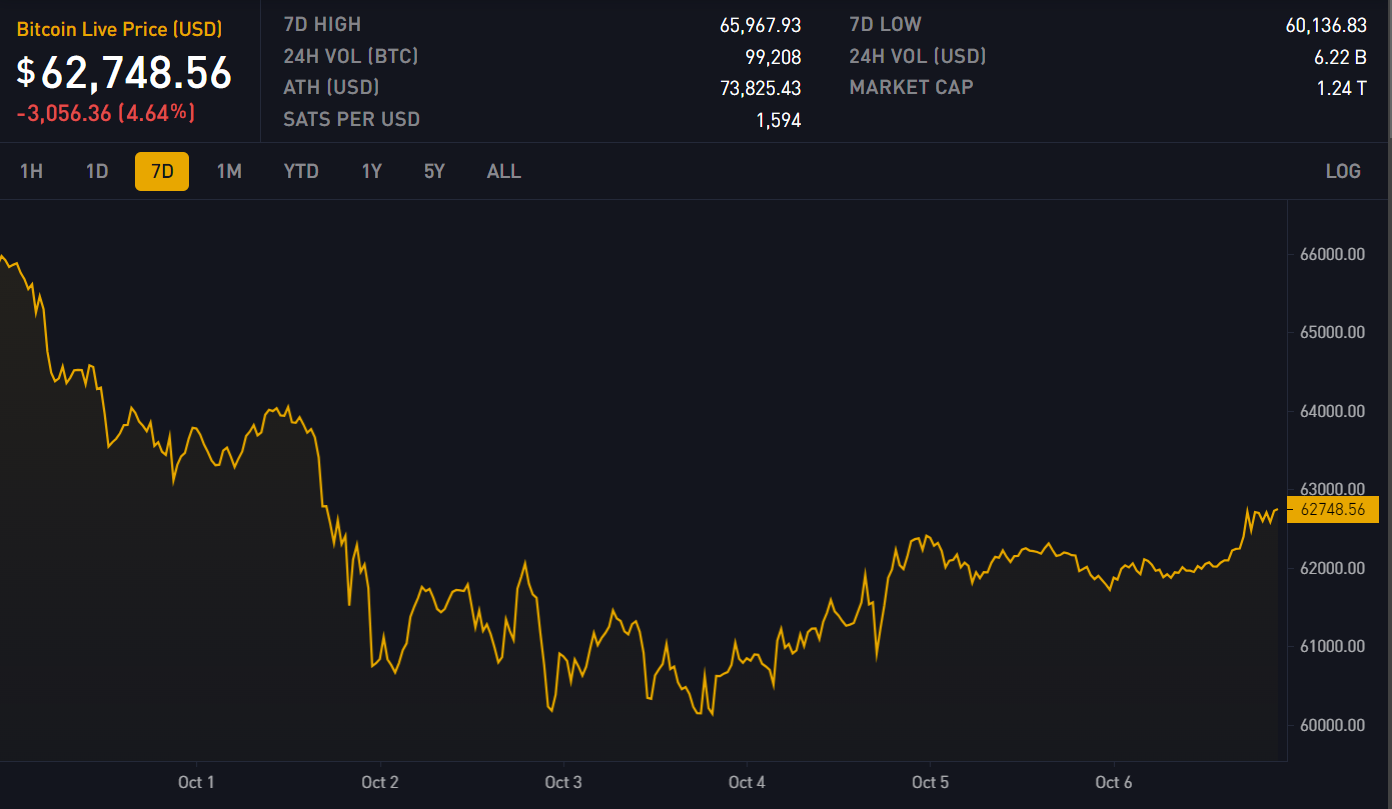
Task: Click the 7D HIGH stat label
Action: (322, 24)
